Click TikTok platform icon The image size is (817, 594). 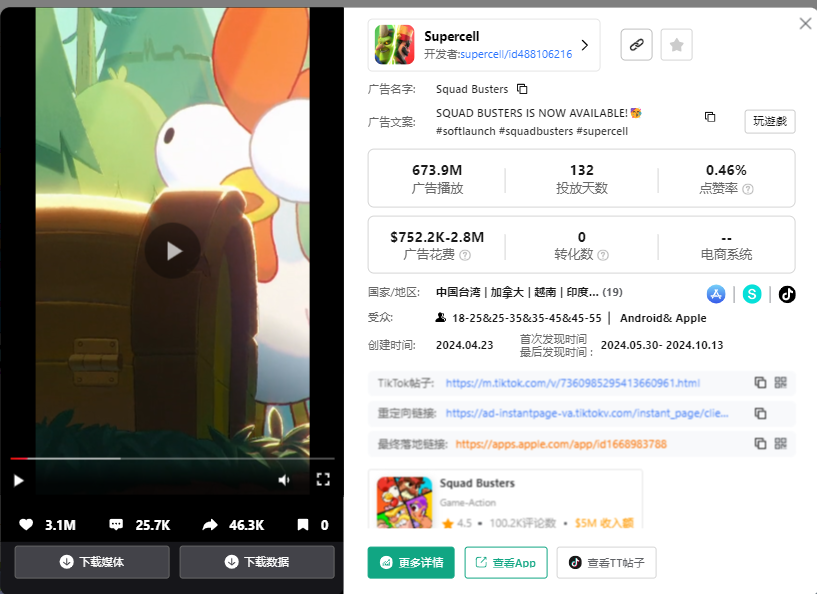787,294
